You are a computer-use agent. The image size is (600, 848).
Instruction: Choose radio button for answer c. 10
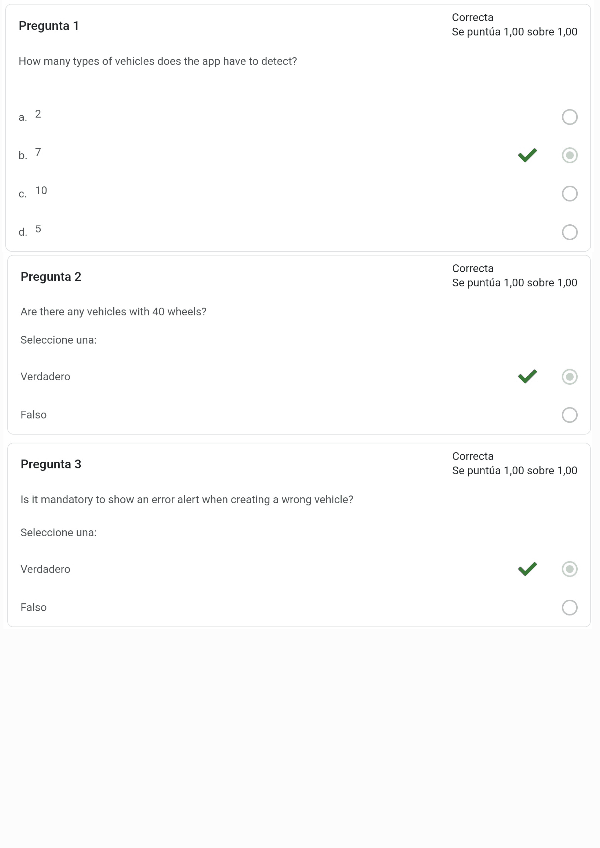tap(569, 193)
